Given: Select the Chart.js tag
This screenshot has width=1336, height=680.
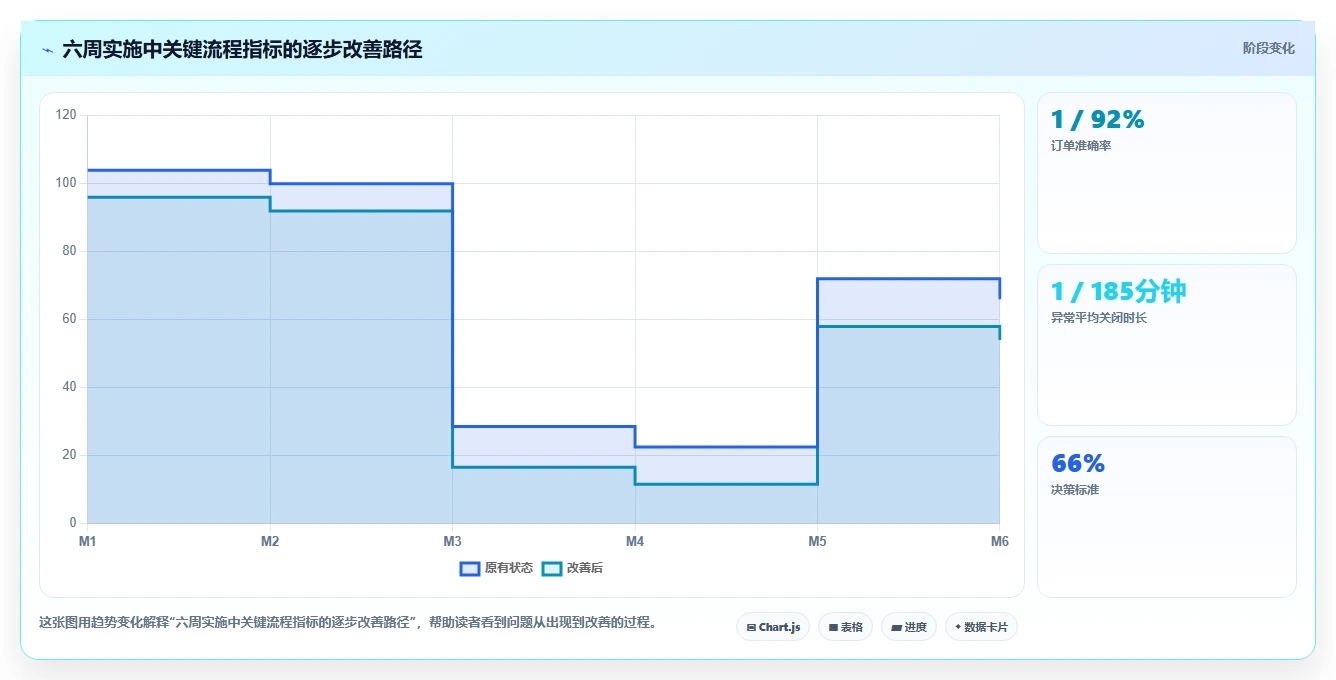Looking at the screenshot, I should [773, 627].
